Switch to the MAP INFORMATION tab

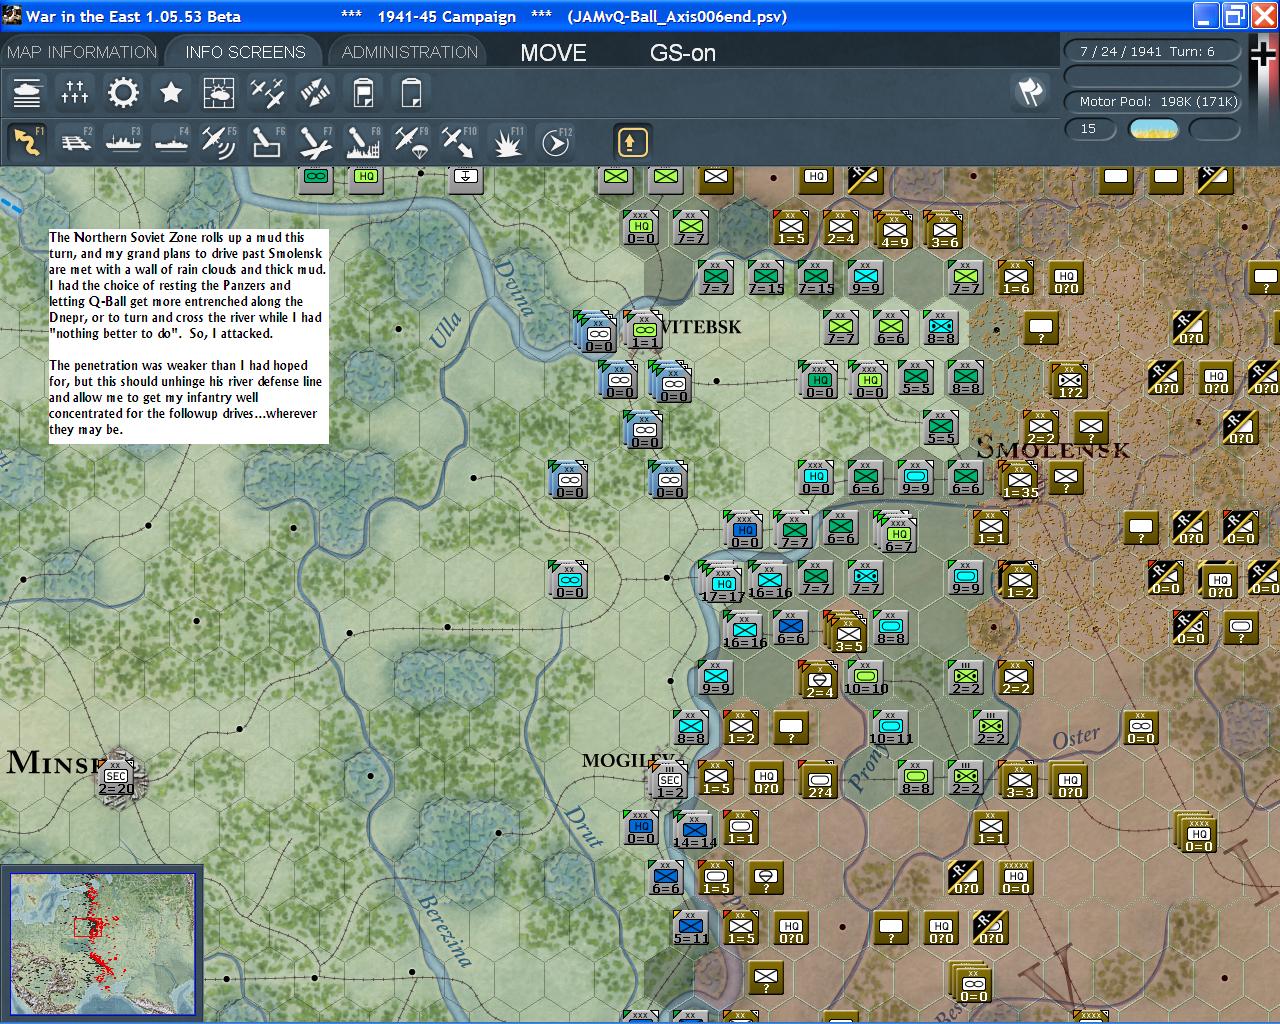(82, 52)
